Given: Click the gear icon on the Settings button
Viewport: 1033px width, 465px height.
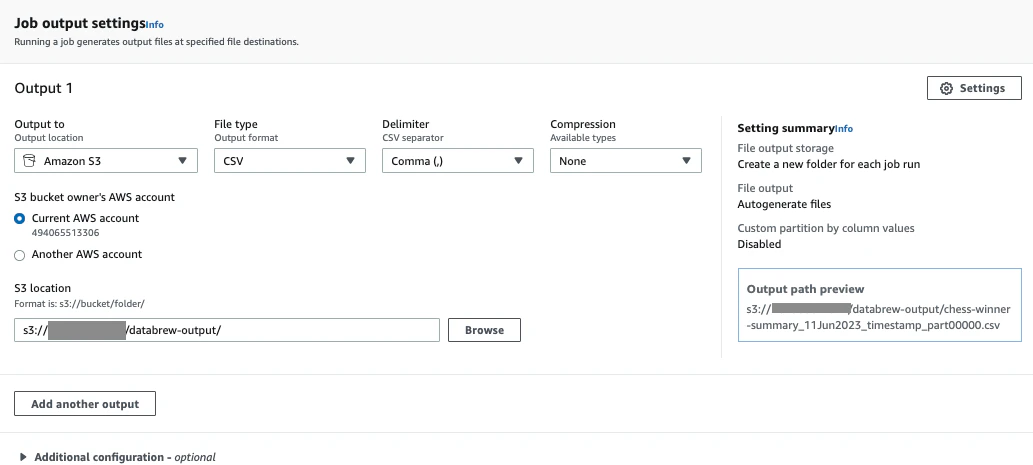Looking at the screenshot, I should (x=946, y=88).
